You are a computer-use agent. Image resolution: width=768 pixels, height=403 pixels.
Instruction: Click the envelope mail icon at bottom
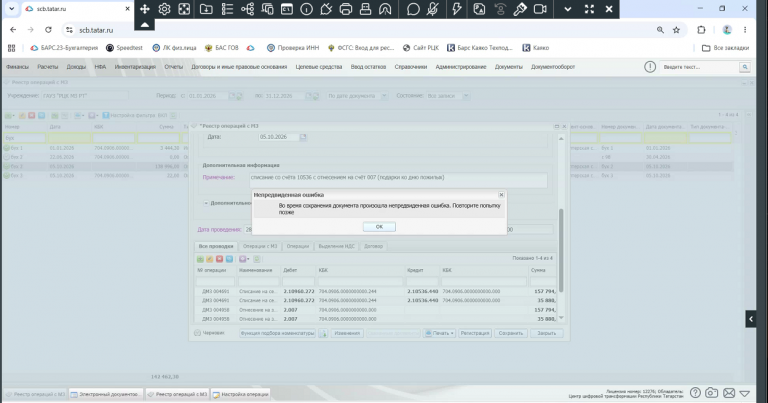coord(729,393)
